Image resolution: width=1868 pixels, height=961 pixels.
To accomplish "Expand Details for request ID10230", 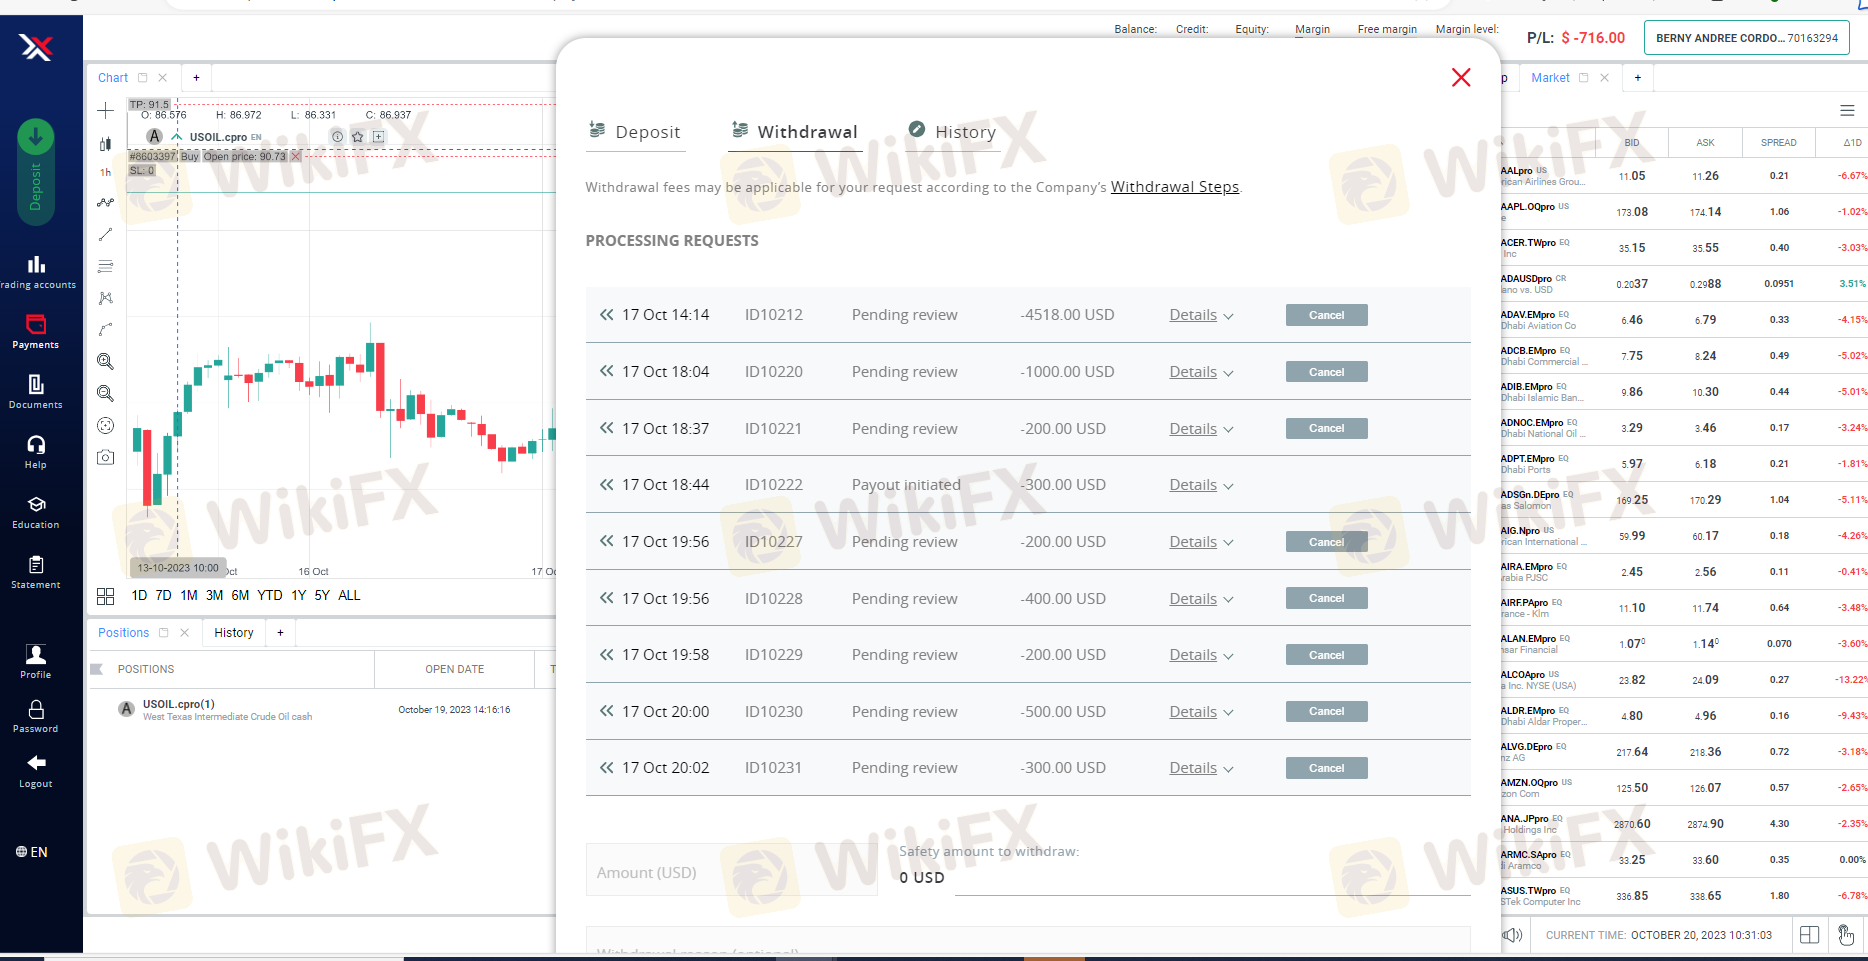I will [1201, 712].
